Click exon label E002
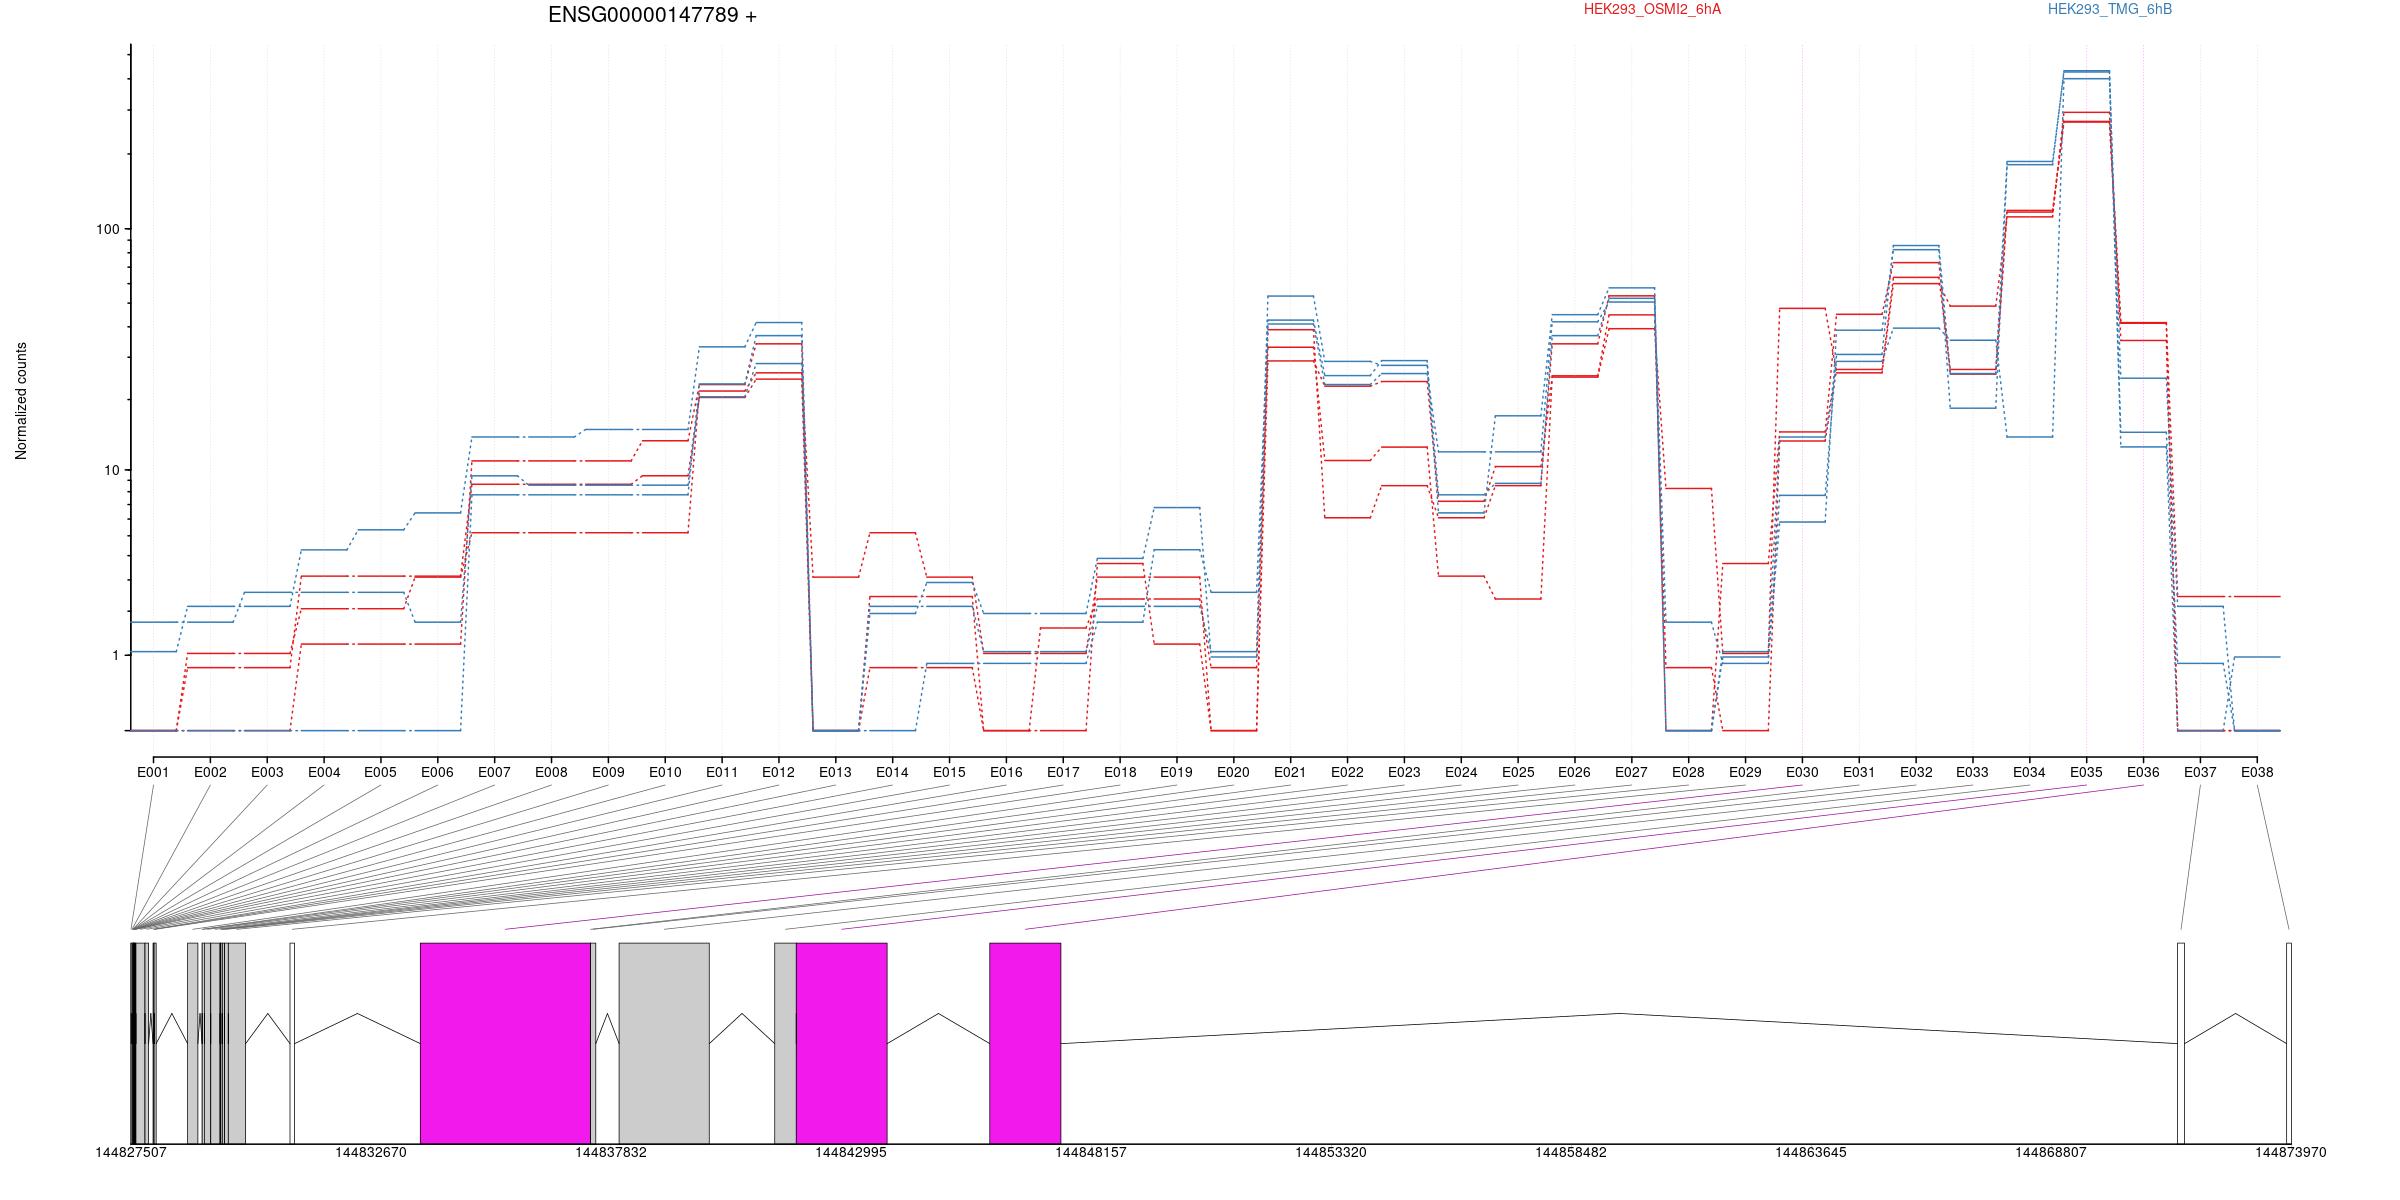2400x1200 pixels. tap(210, 772)
